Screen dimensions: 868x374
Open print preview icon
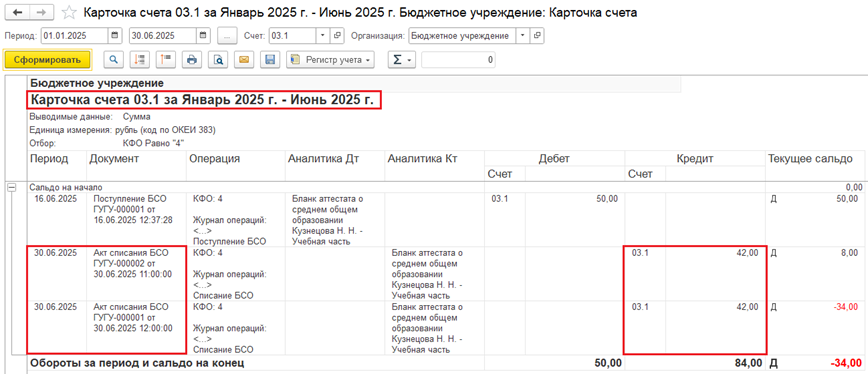pos(218,60)
